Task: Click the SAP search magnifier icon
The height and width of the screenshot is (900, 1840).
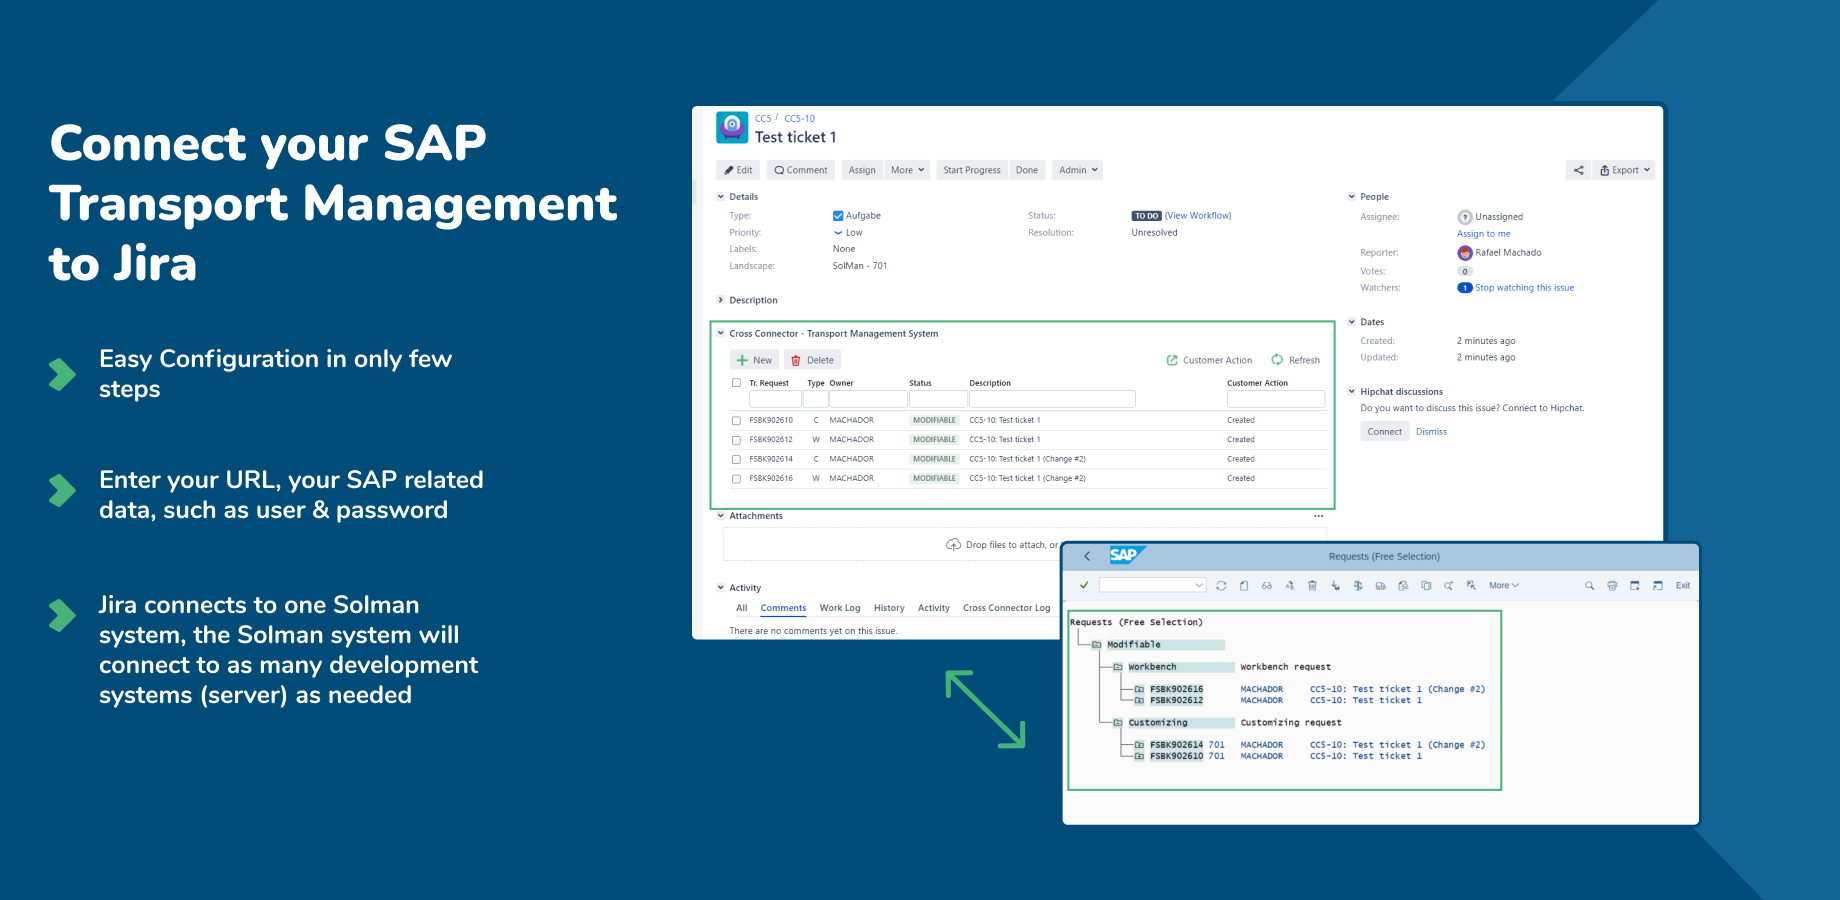Action: [1589, 585]
